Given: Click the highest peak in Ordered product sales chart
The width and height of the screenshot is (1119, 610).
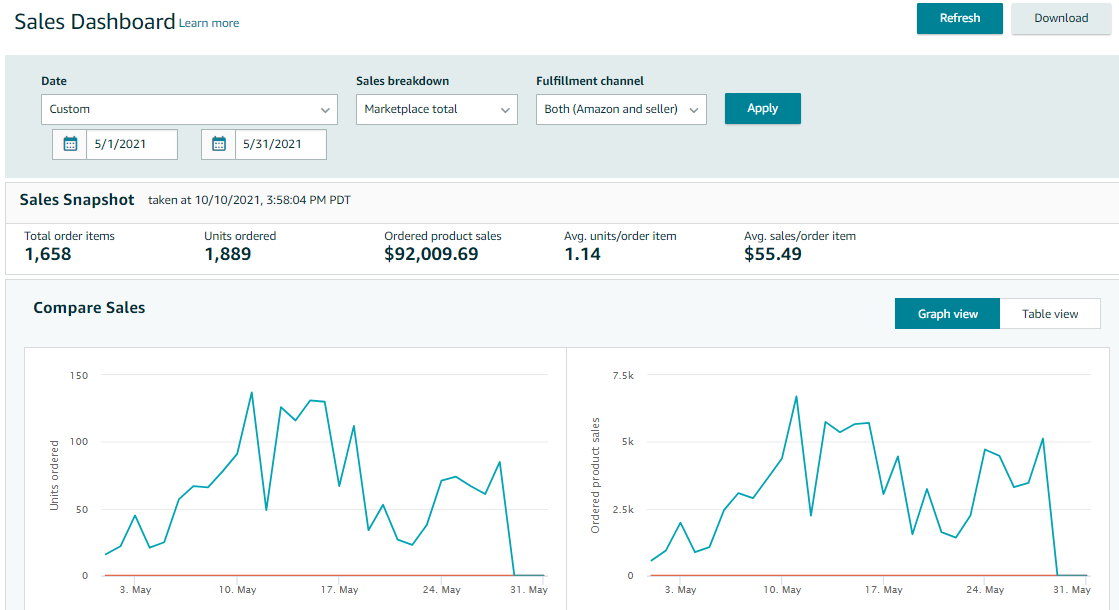Looking at the screenshot, I should [x=796, y=397].
